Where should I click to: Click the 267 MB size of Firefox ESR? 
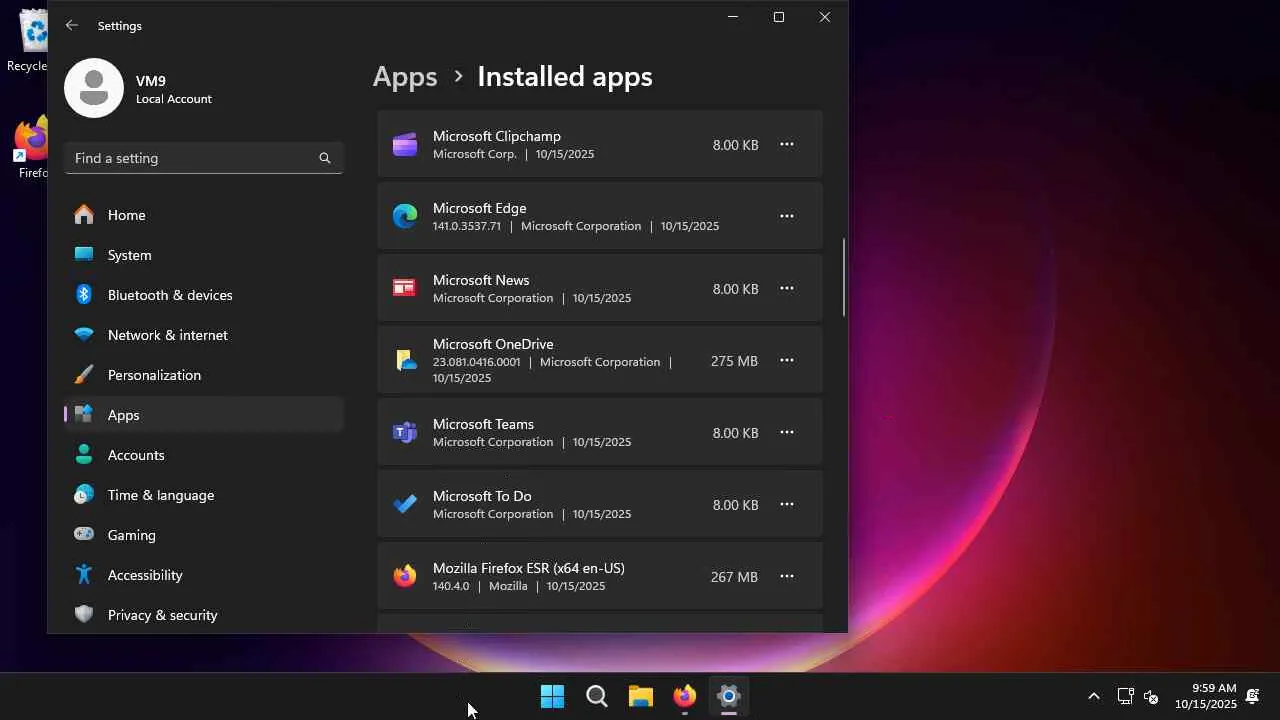[735, 577]
